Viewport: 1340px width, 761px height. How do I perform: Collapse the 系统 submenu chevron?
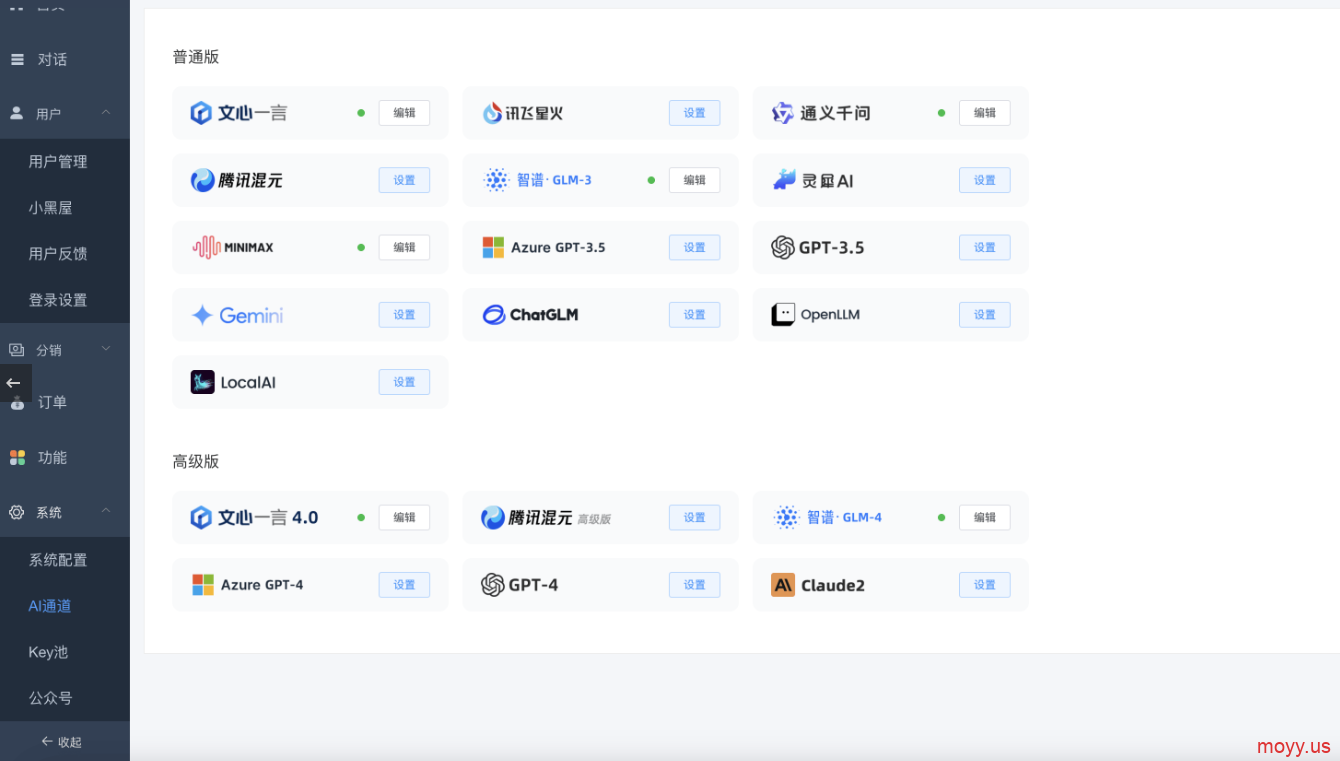click(x=106, y=511)
